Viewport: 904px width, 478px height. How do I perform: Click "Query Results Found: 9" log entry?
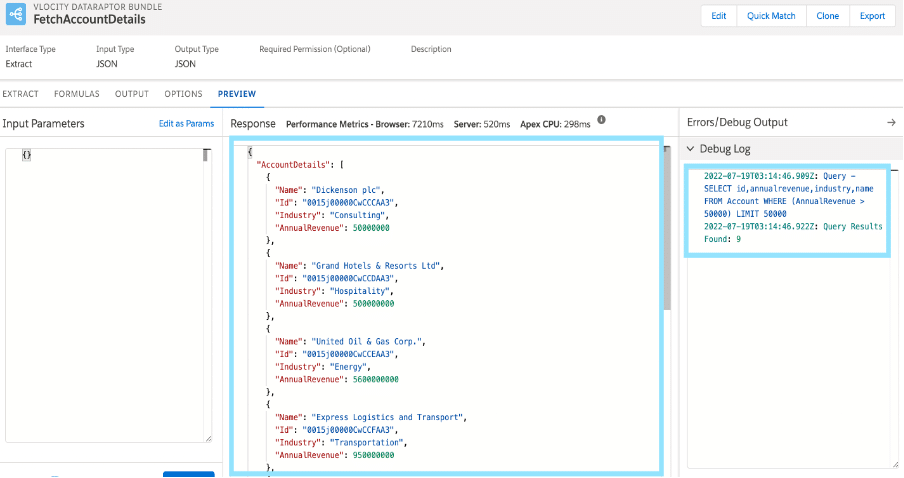pyautogui.click(x=793, y=233)
